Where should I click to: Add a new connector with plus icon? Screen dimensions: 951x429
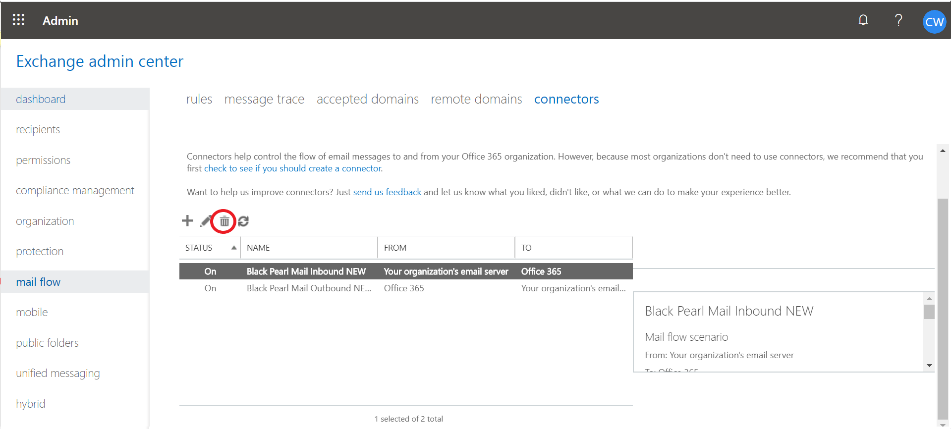tap(187, 221)
